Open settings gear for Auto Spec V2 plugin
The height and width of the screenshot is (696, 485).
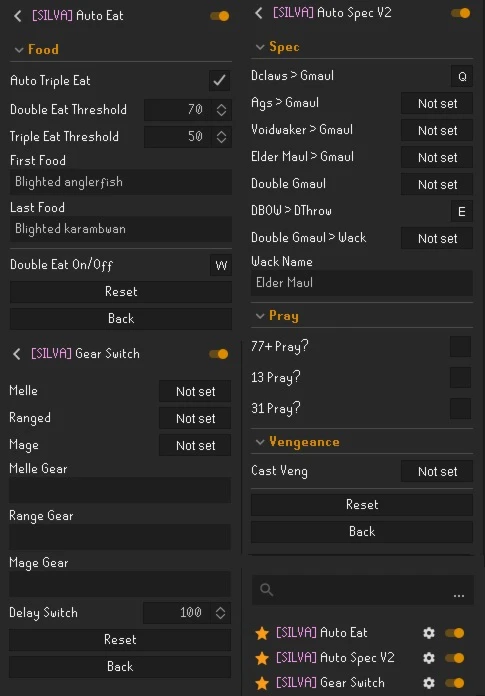(x=429, y=658)
